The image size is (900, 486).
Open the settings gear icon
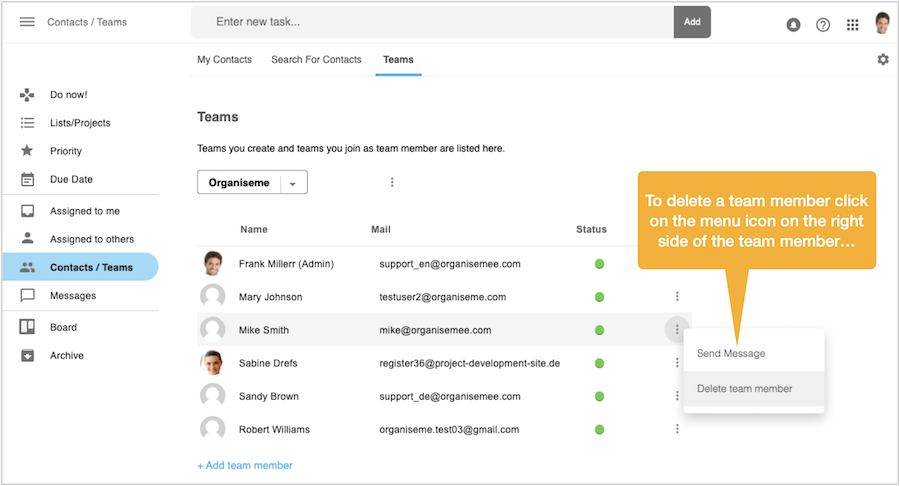coord(882,60)
